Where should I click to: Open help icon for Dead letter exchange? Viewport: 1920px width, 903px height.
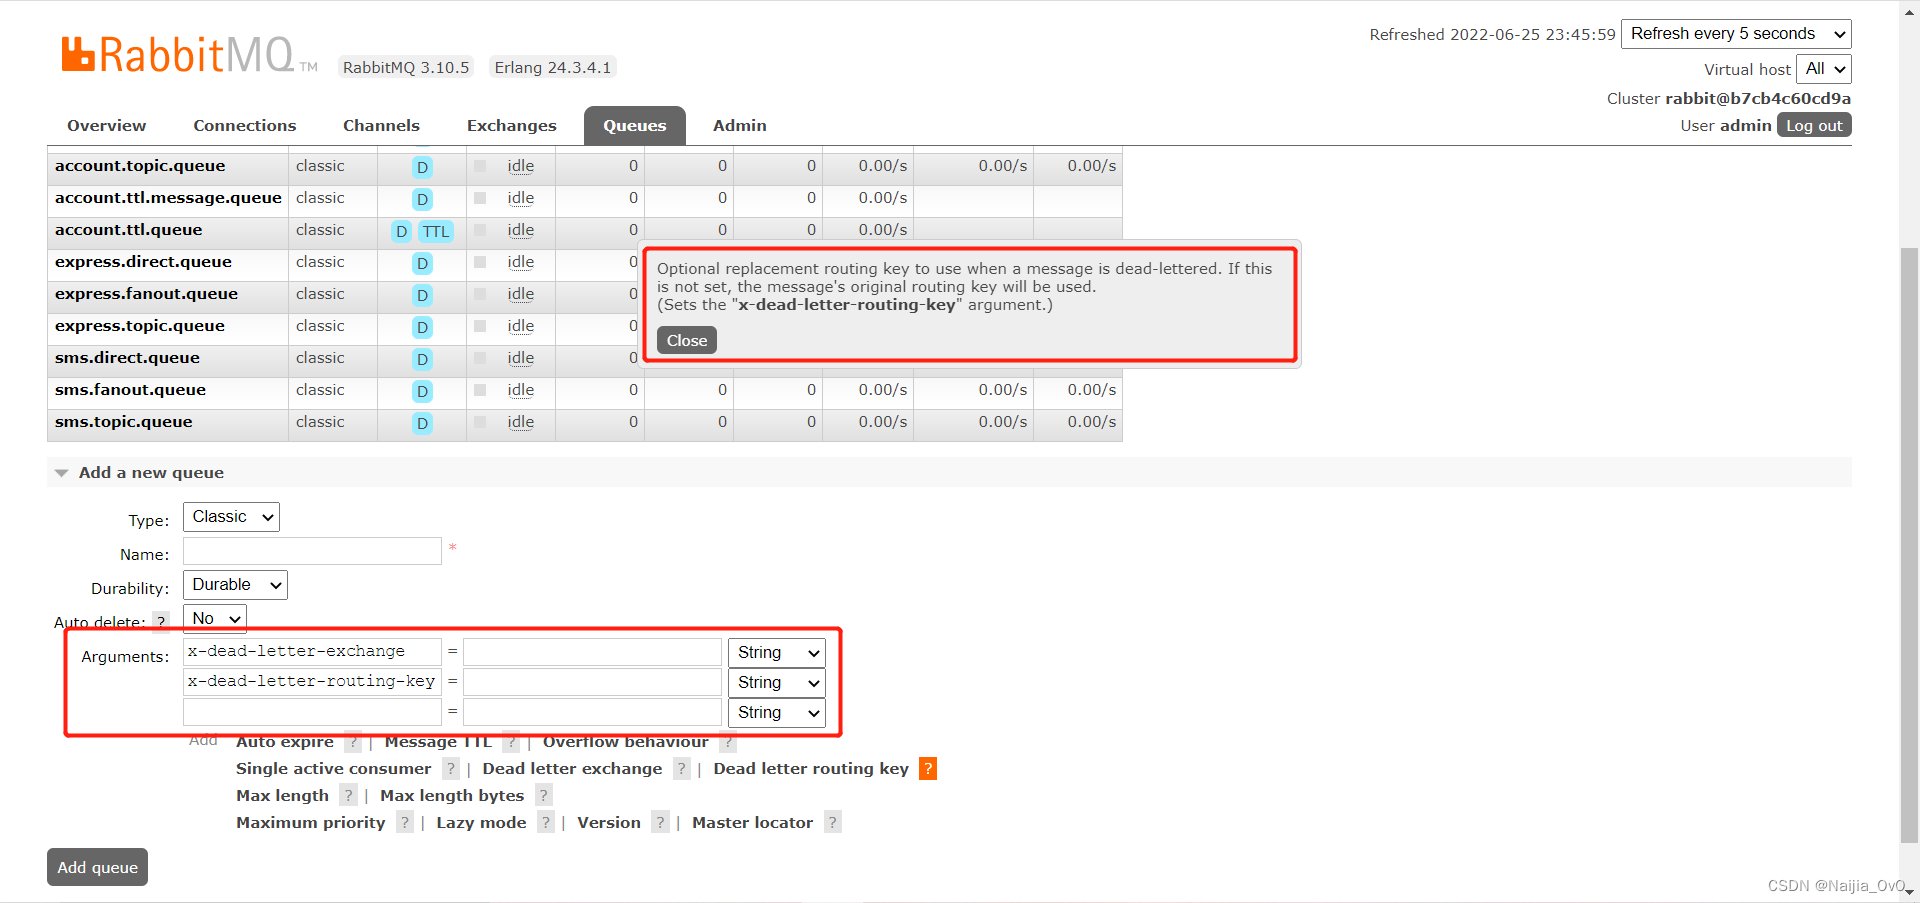coord(681,769)
